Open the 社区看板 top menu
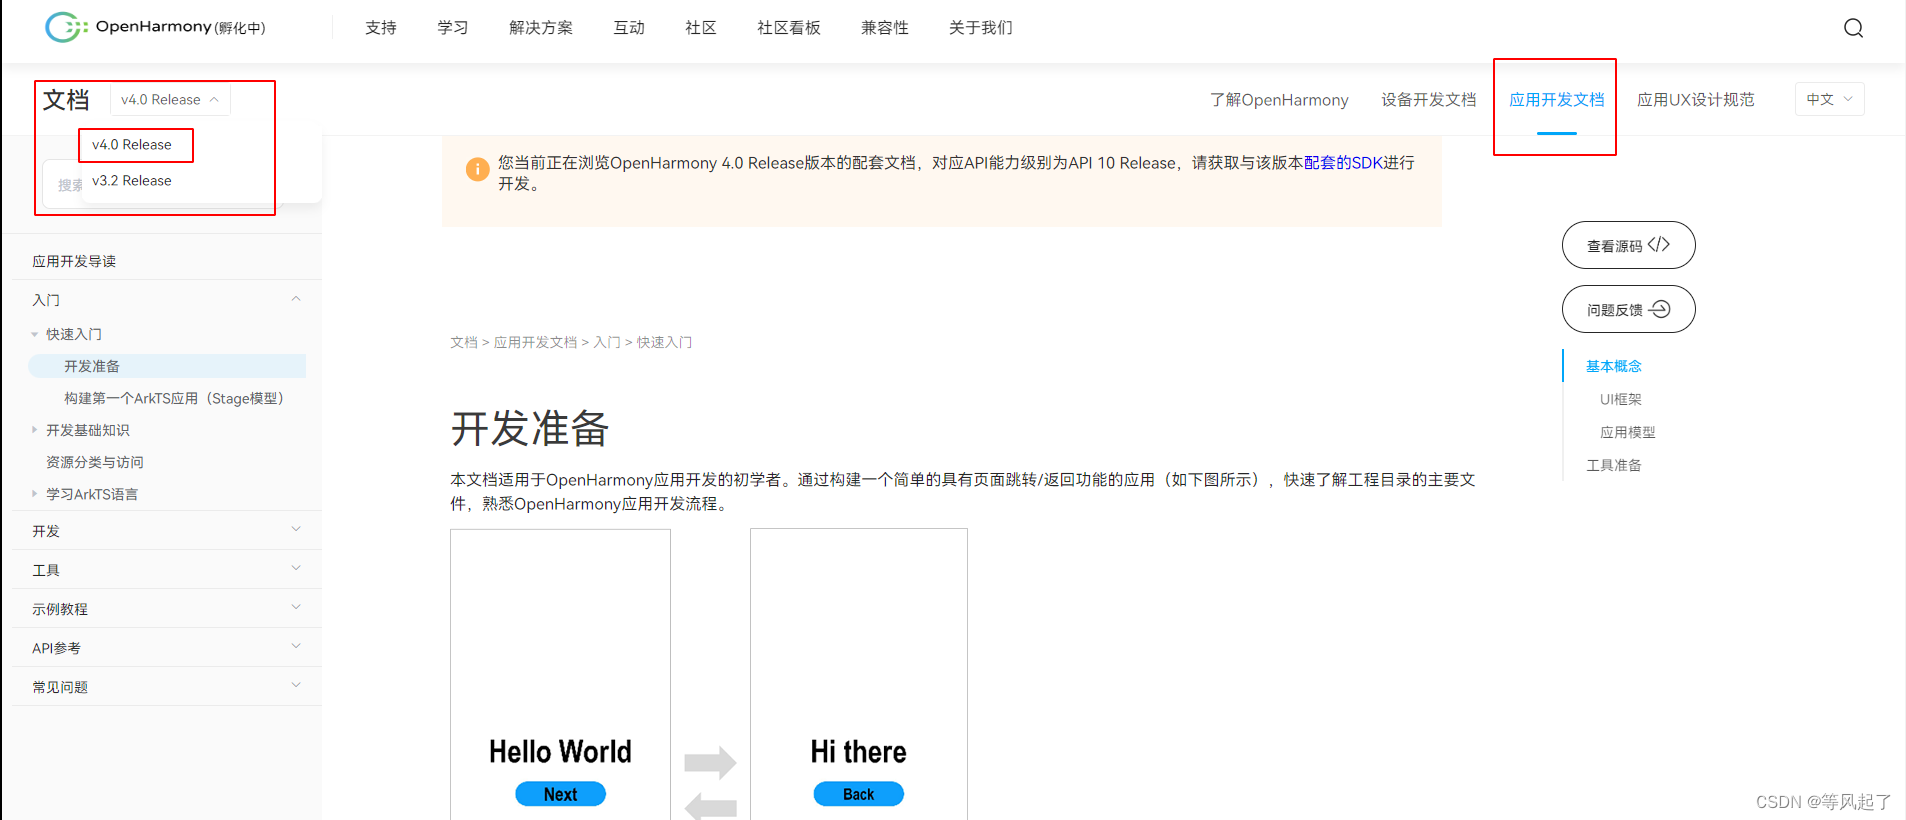 click(x=789, y=27)
